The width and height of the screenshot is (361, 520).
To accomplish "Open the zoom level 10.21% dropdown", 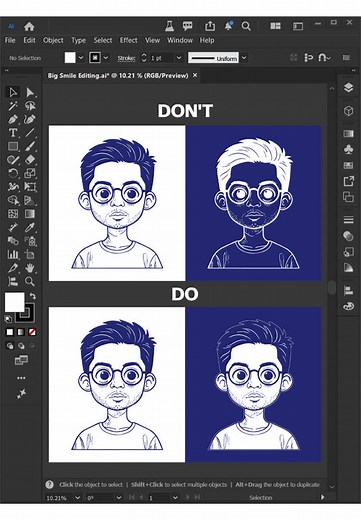I will point(78,497).
